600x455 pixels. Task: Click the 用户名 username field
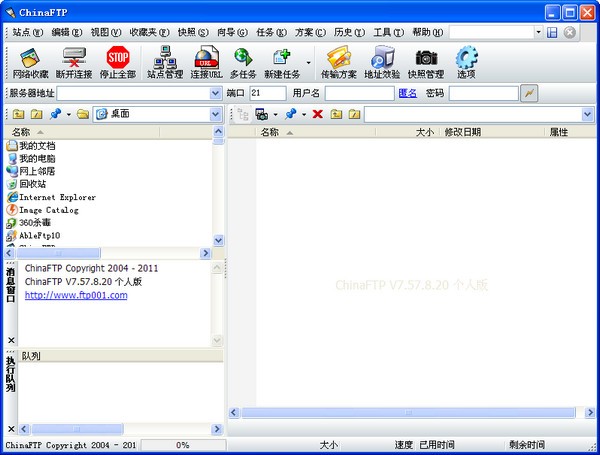pos(360,93)
